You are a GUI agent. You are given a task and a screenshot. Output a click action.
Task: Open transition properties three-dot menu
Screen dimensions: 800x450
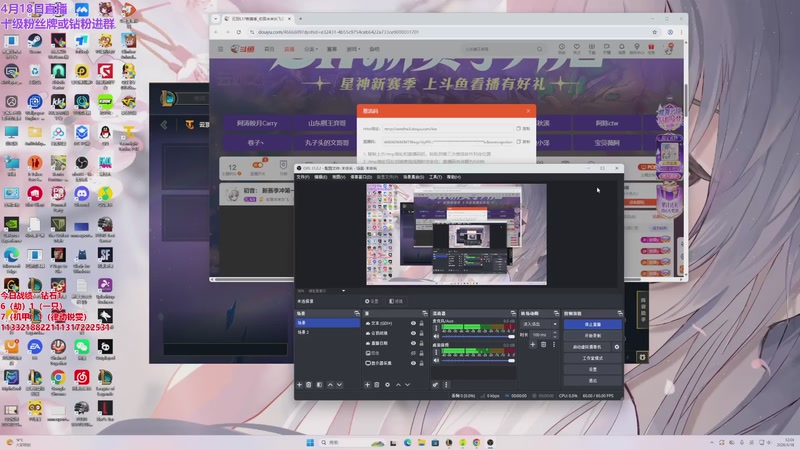(x=554, y=345)
